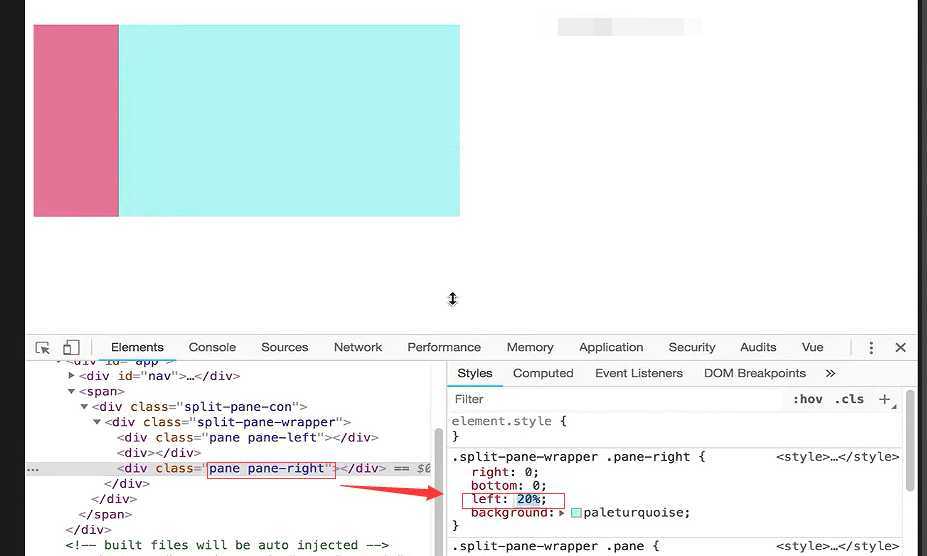Open the style source link for pane-right
Image resolution: width=927 pixels, height=556 pixels.
click(837, 457)
